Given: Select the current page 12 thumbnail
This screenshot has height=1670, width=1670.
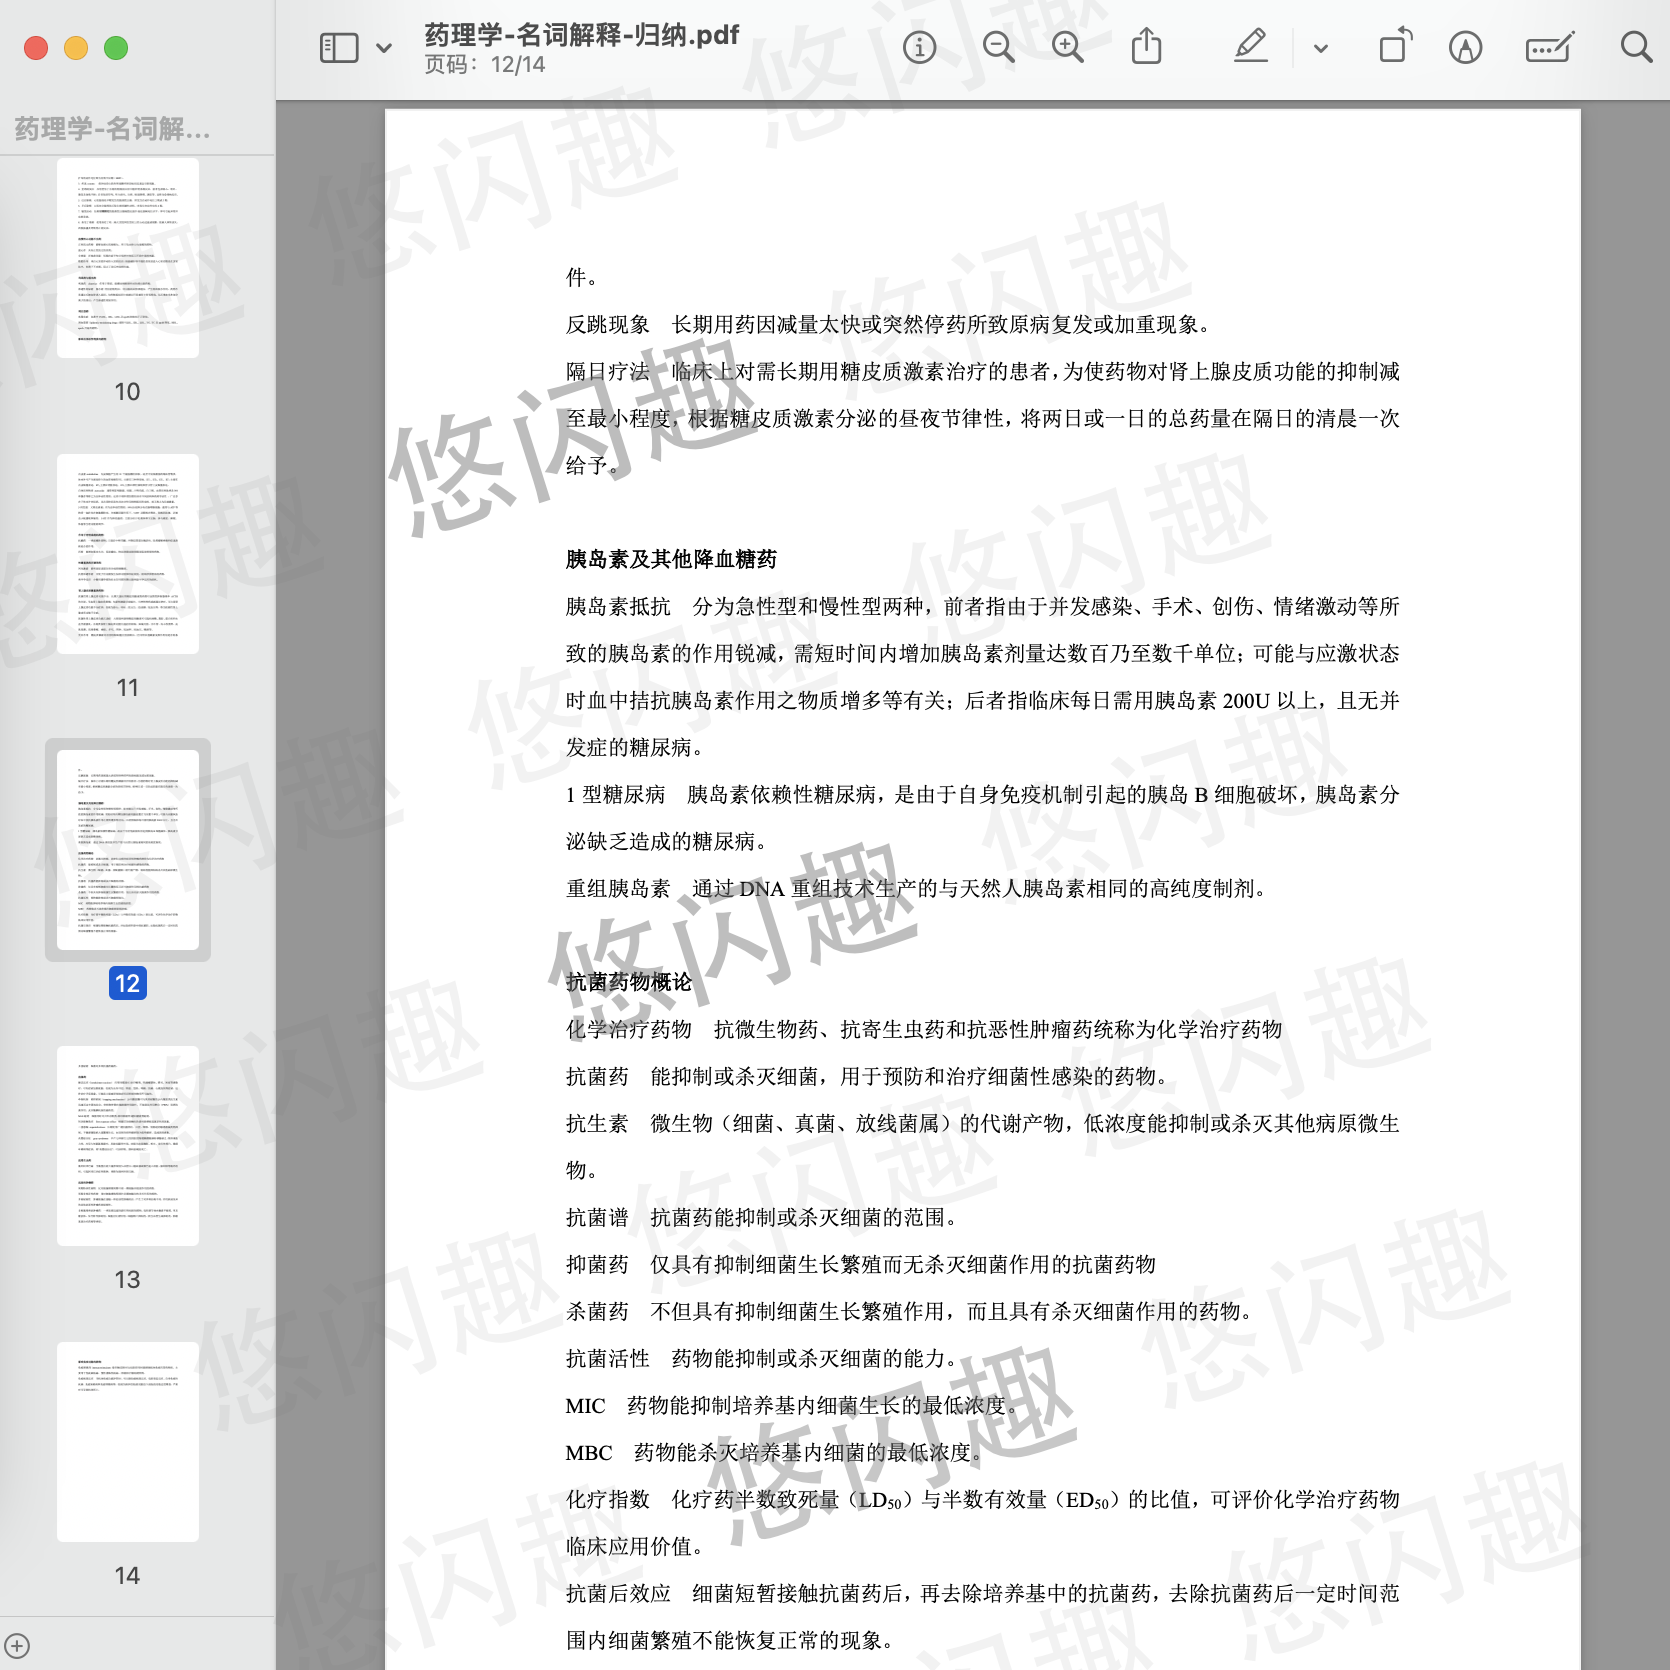Looking at the screenshot, I should coord(128,850).
